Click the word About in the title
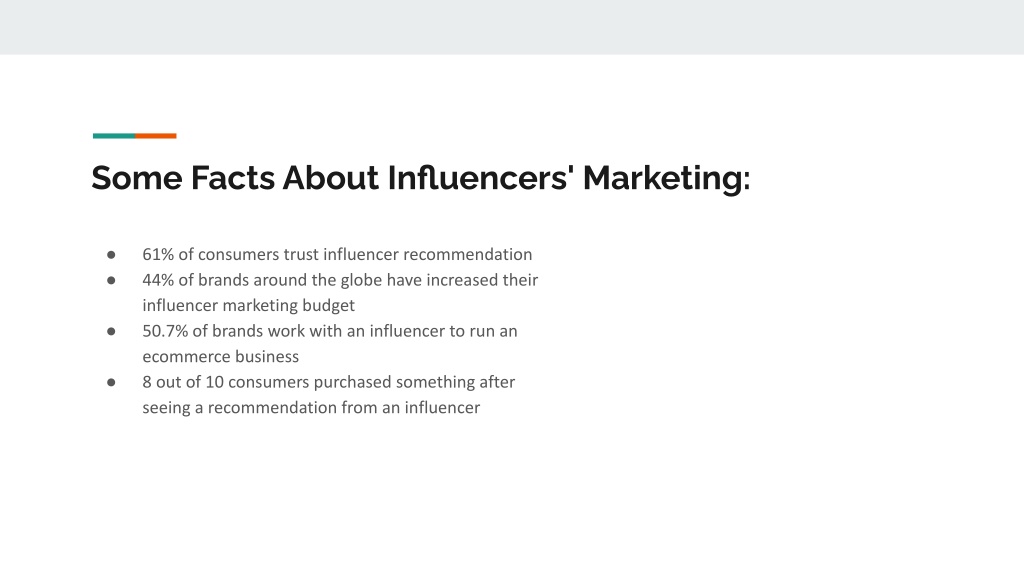This screenshot has height=576, width=1024. 330,178
